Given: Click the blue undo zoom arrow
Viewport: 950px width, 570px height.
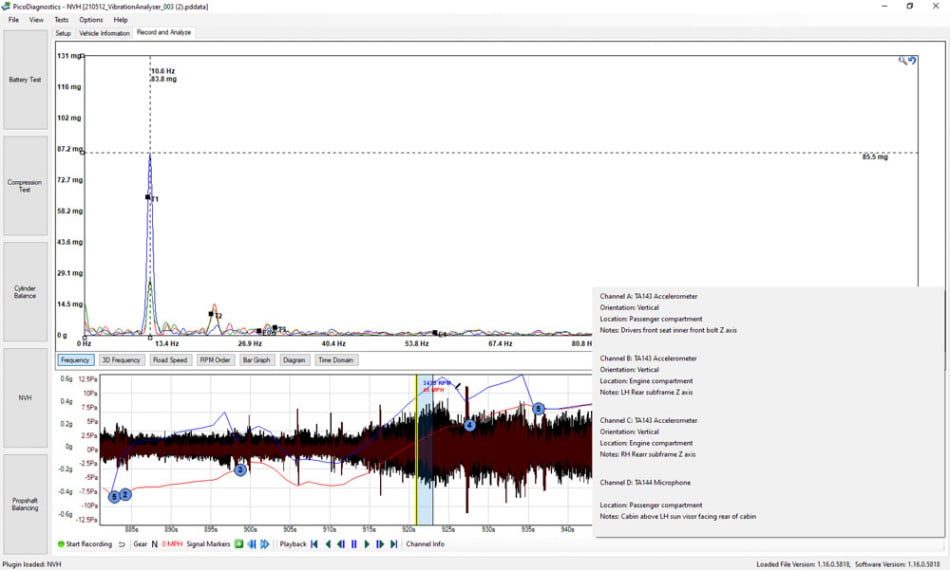Looking at the screenshot, I should (x=912, y=60).
